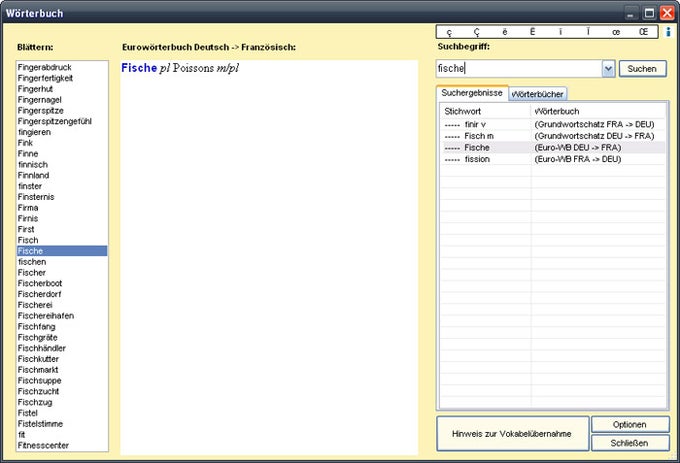This screenshot has width=680, height=463.
Task: Open the Suchbegriff history dropdown arrow
Action: point(608,69)
